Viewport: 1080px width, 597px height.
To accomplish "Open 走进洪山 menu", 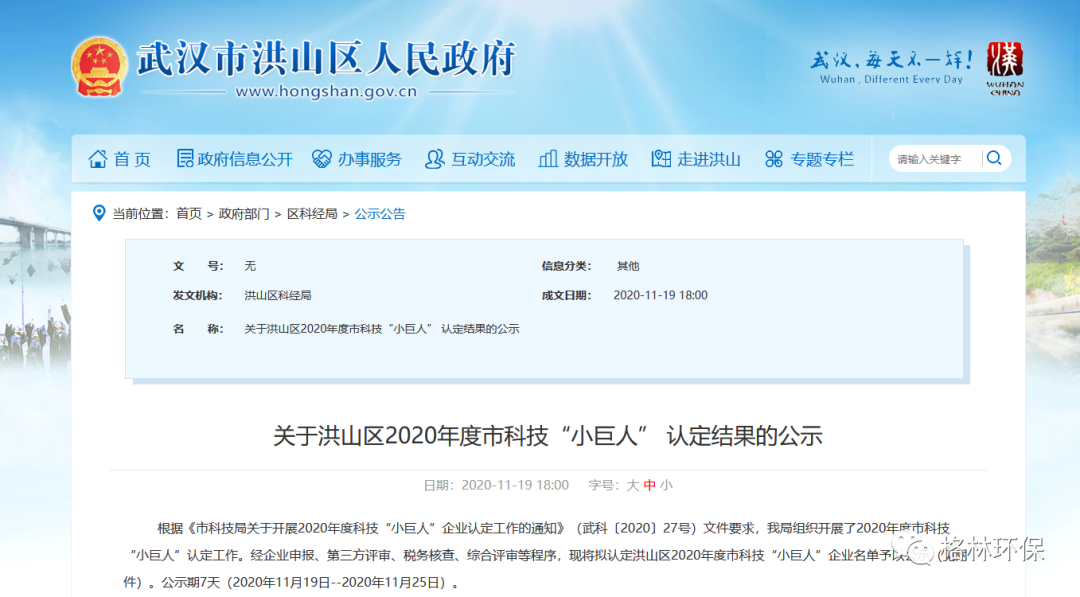I will (709, 160).
